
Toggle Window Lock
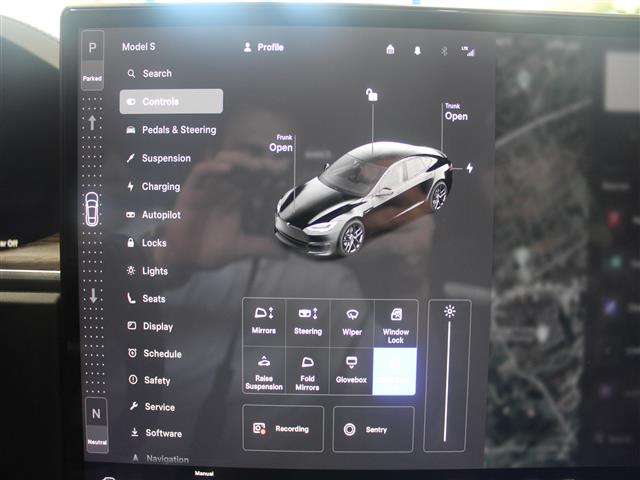[x=396, y=324]
